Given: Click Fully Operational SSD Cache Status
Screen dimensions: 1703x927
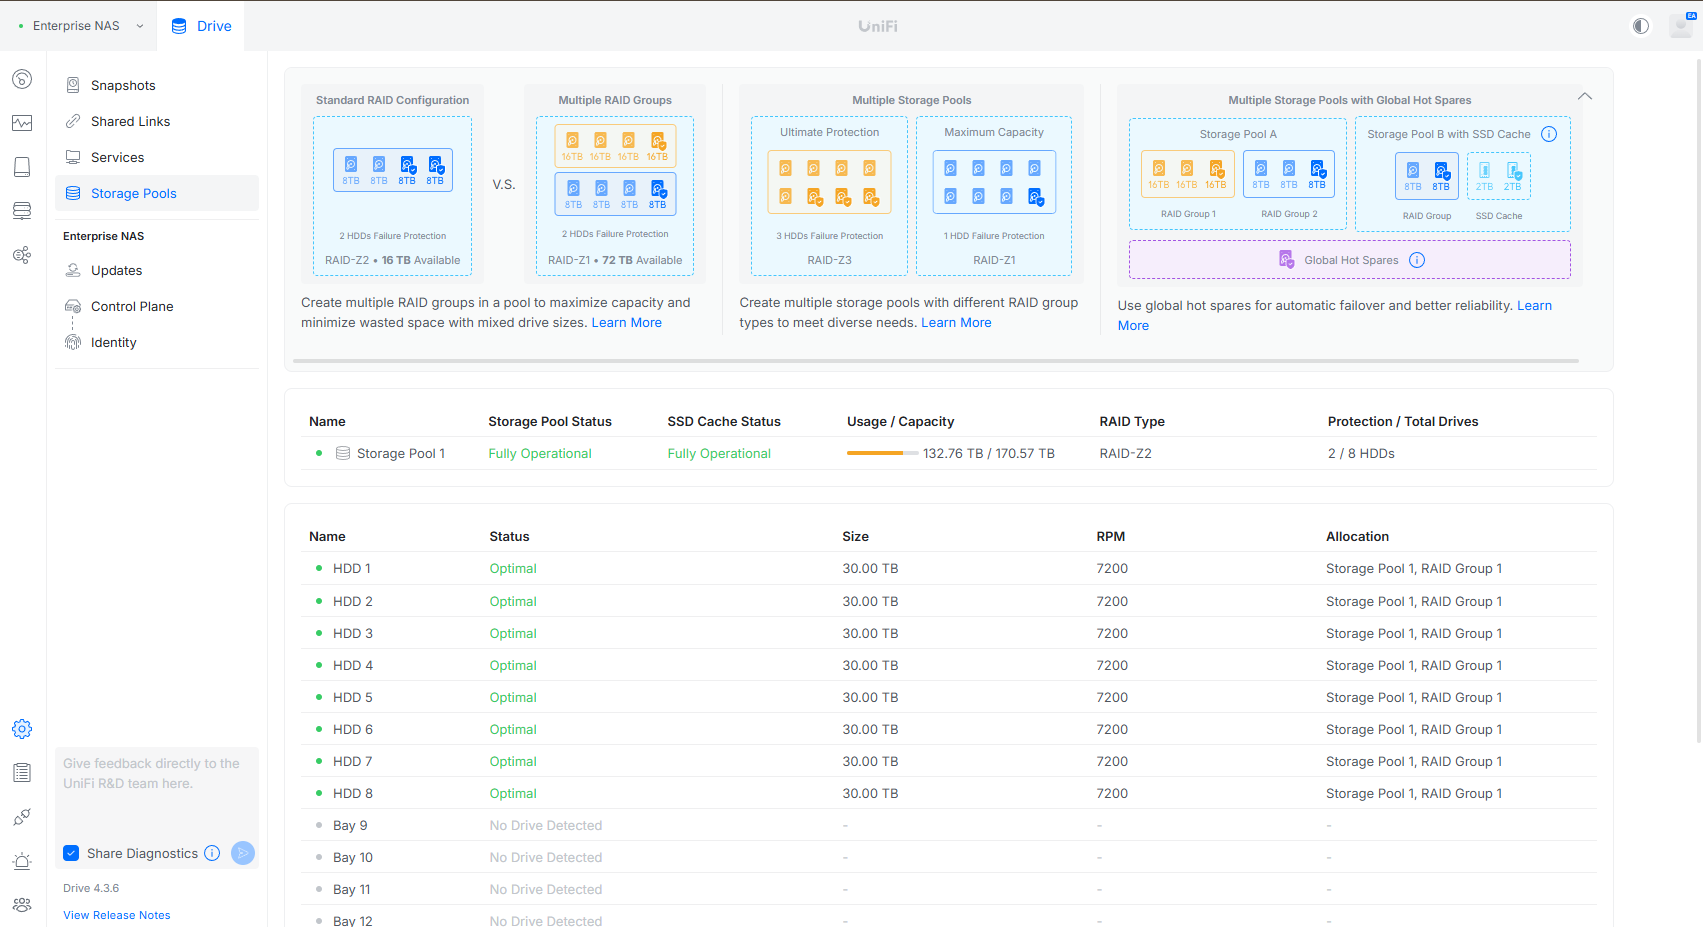Looking at the screenshot, I should [x=719, y=453].
